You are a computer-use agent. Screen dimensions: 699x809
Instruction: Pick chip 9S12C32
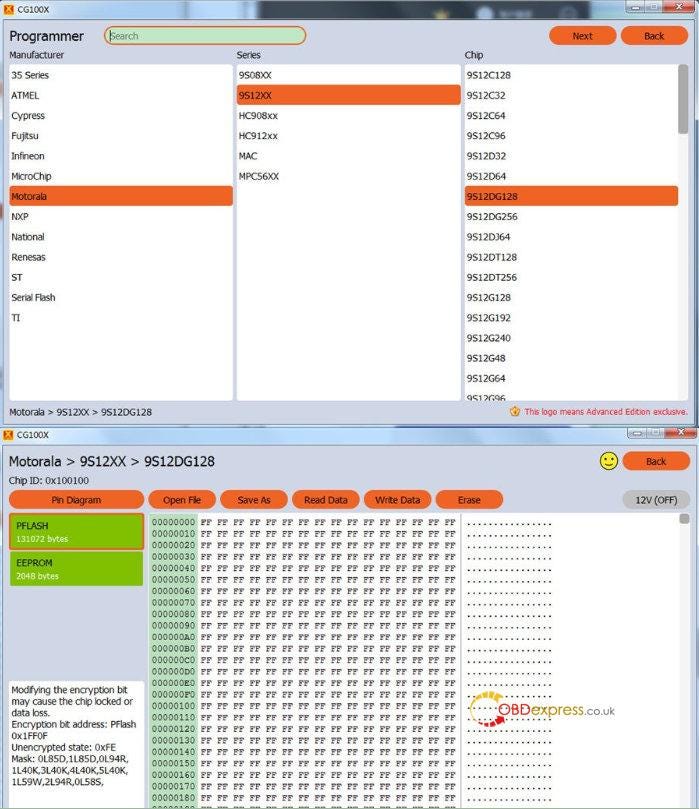(x=571, y=95)
